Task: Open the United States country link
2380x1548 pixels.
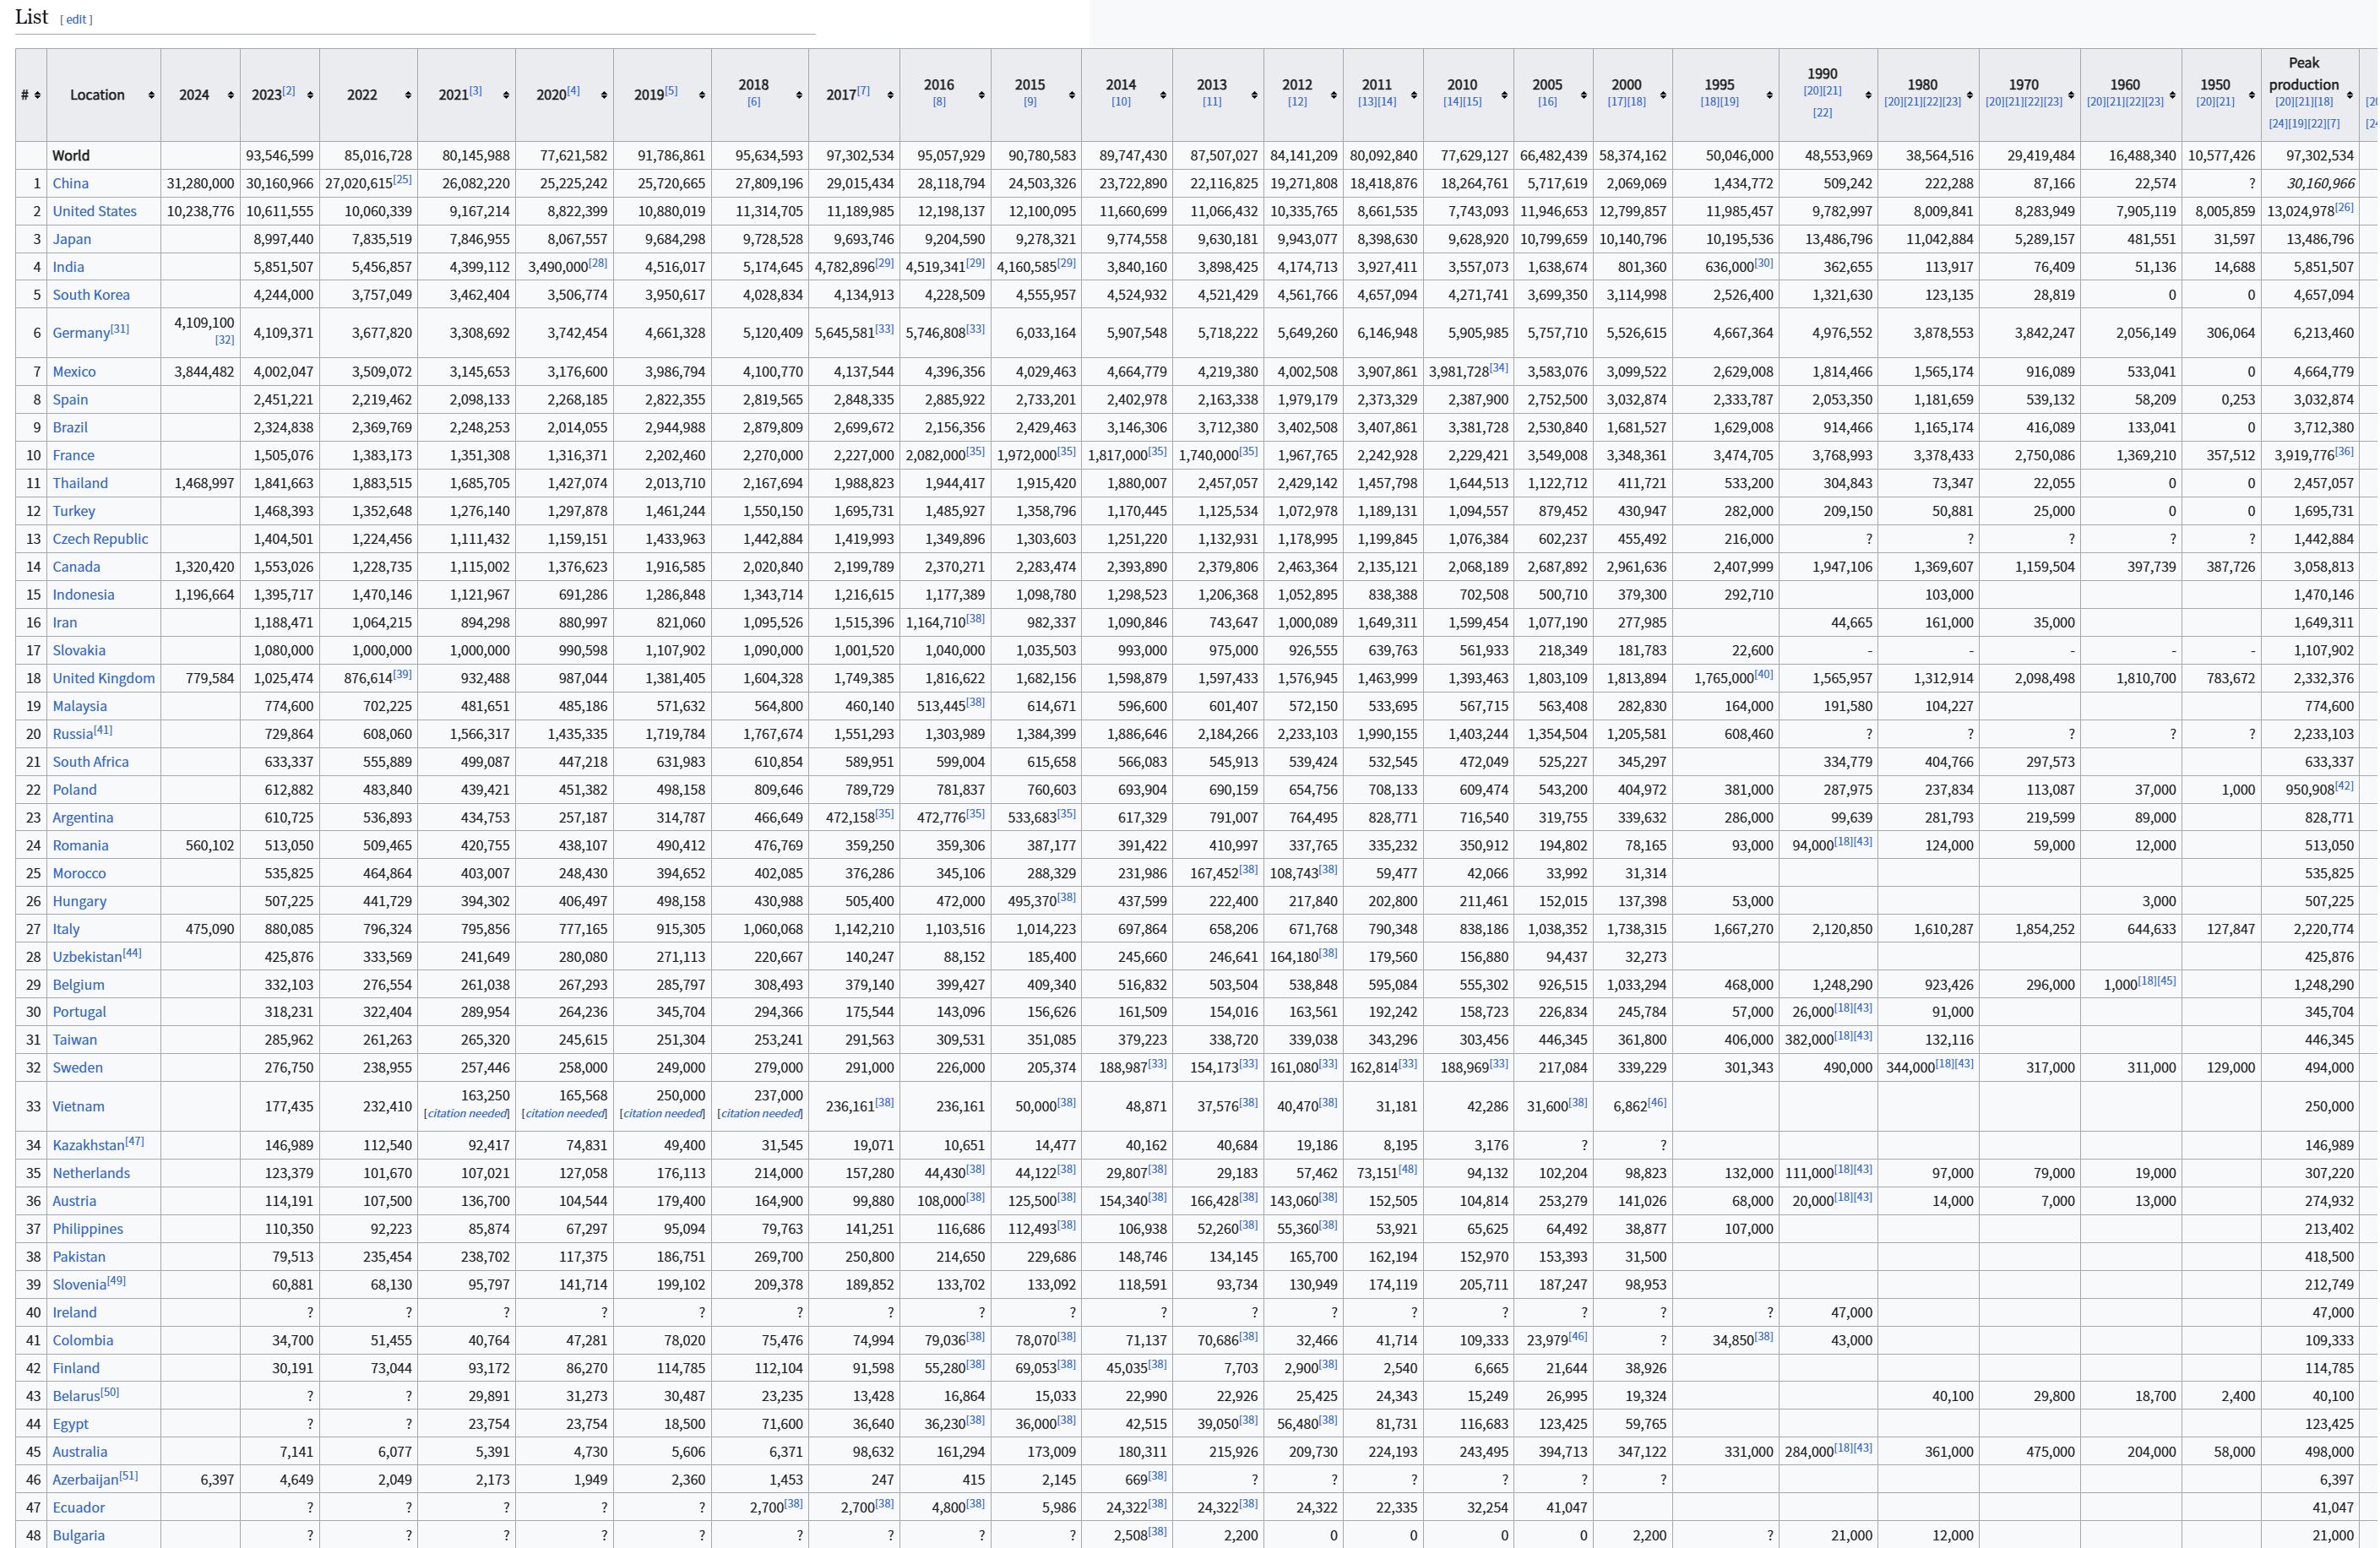Action: (x=94, y=211)
